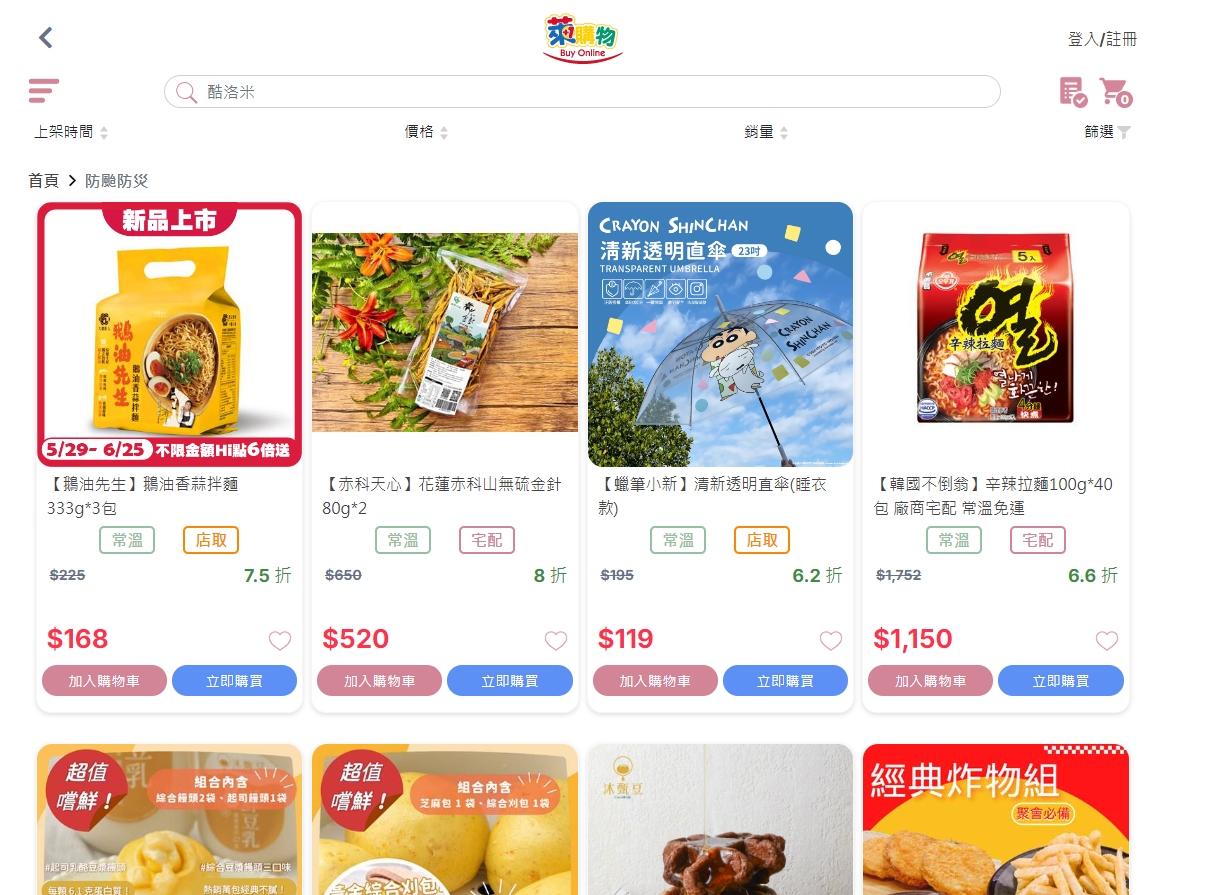Viewport: 1214px width, 895px height.
Task: Go back with the left arrow icon
Action: (45, 38)
